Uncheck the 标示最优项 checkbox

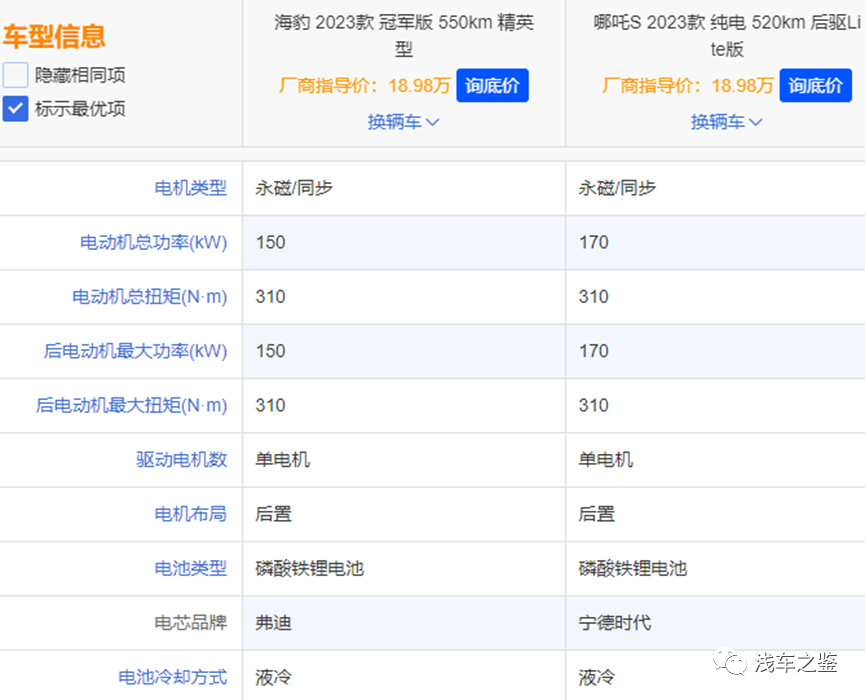15,109
